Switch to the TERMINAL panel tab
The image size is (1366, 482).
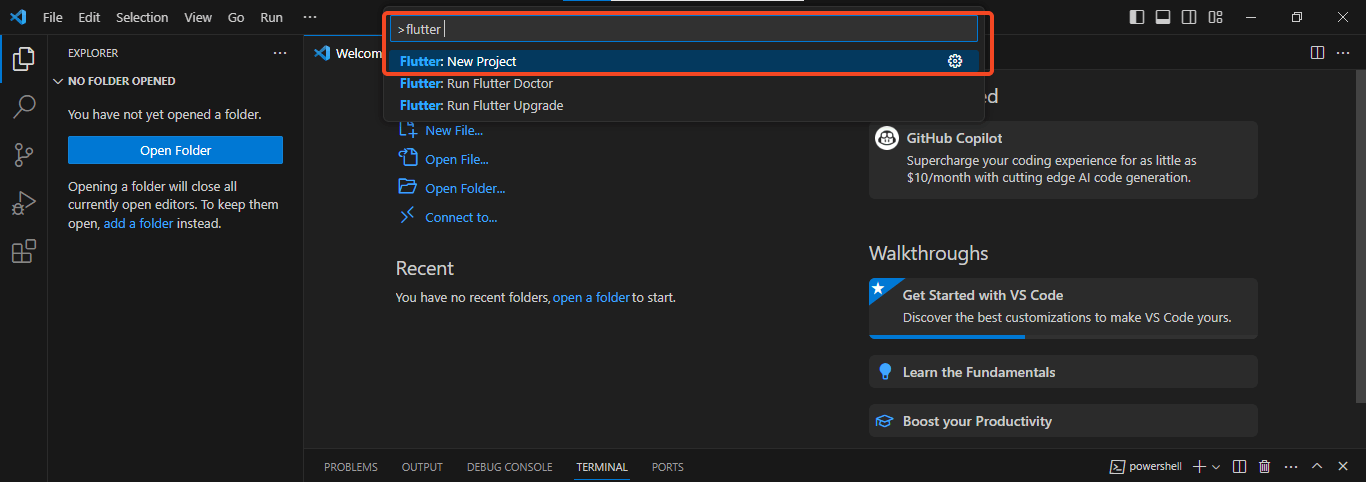pyautogui.click(x=602, y=467)
